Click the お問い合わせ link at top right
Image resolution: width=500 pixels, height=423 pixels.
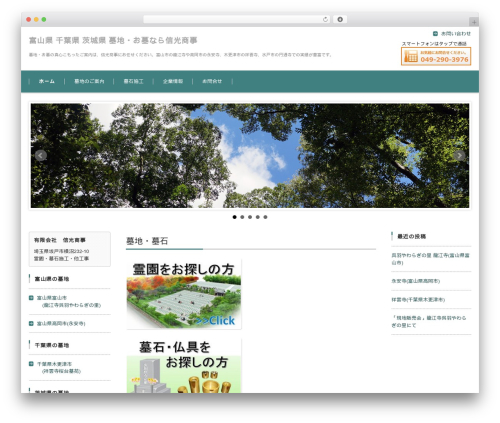(455, 33)
